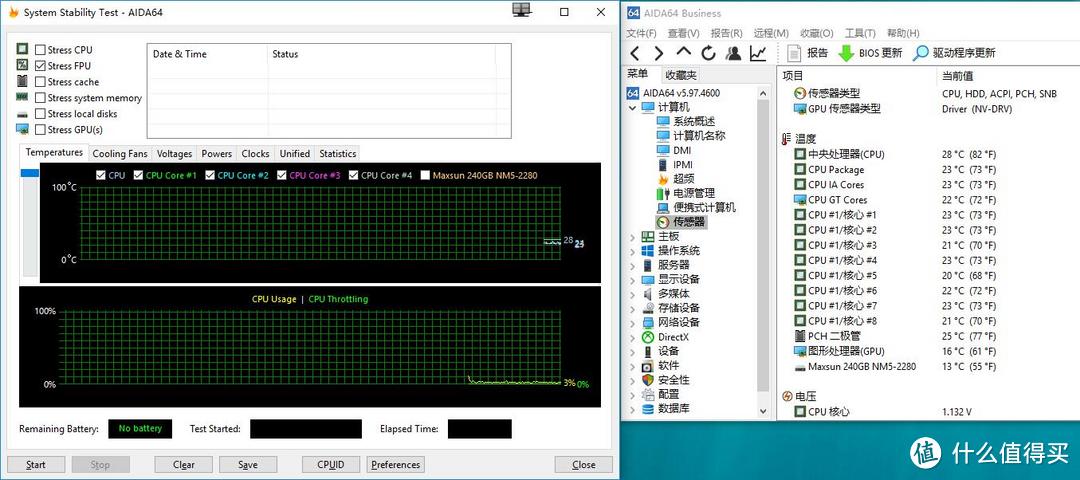
Task: Open the Preferences button
Action: coord(395,465)
